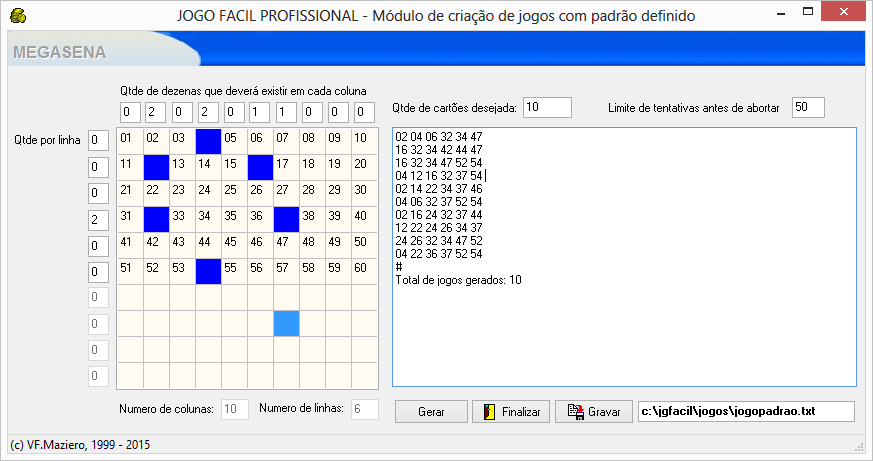Click the column quantity field above number 09
This screenshot has width=873, height=461.
point(338,112)
